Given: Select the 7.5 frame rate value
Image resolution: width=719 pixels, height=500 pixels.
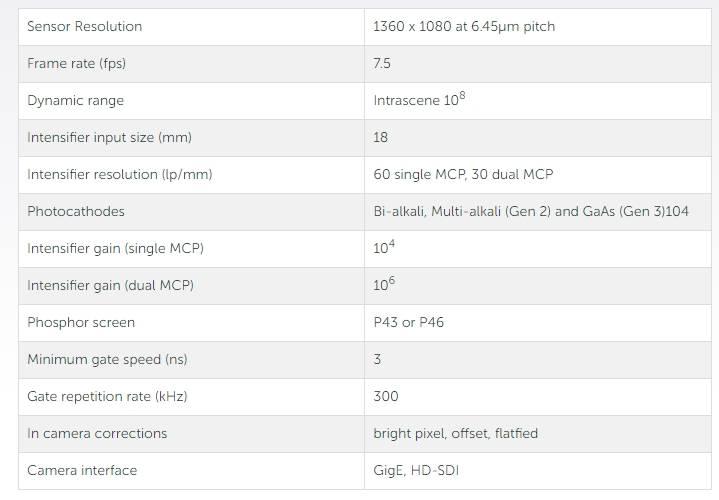Looking at the screenshot, I should tap(382, 63).
